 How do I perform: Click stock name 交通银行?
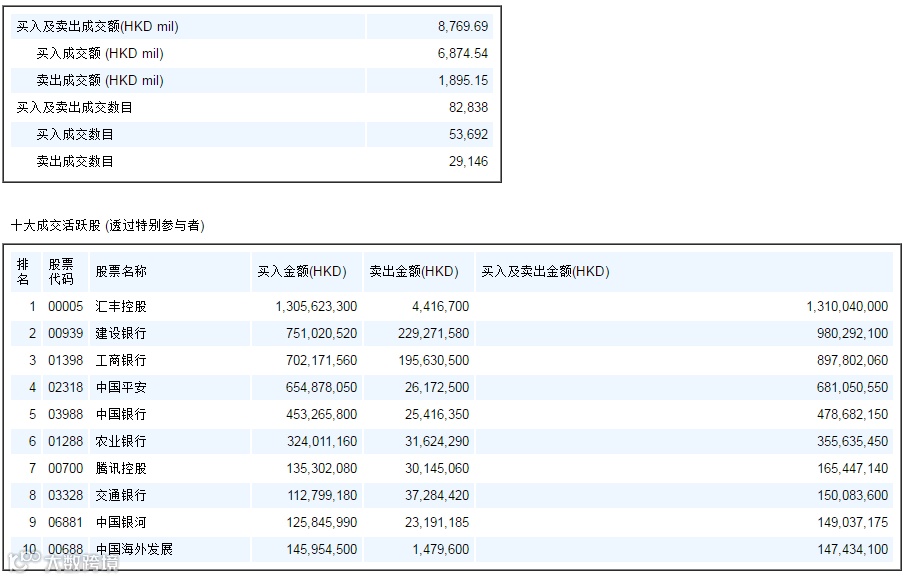121,495
